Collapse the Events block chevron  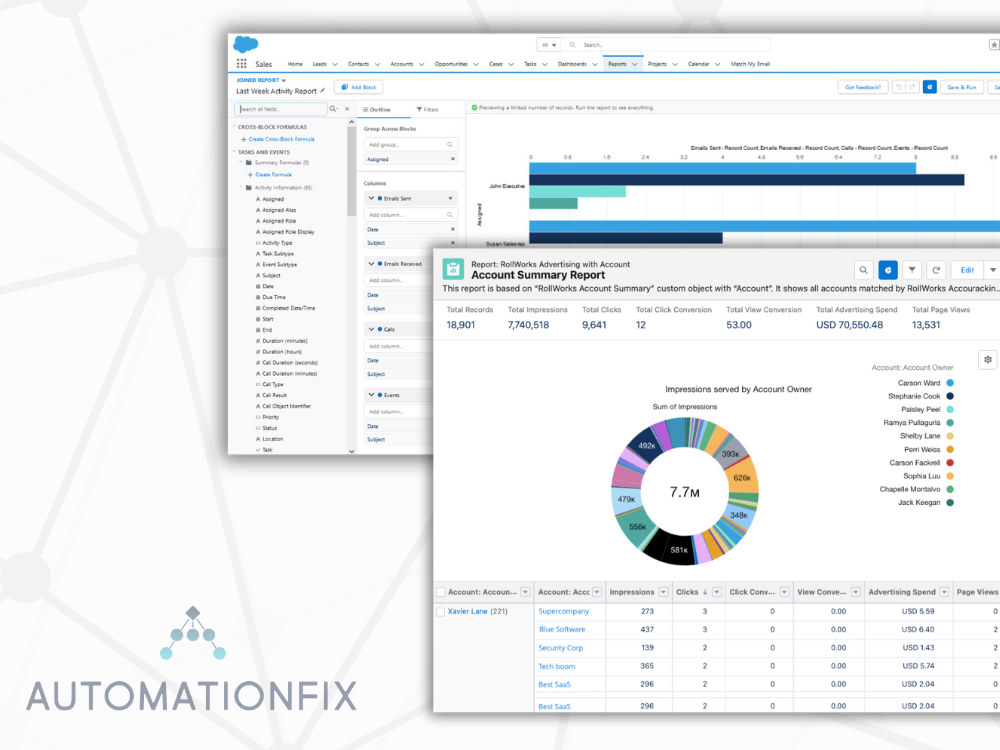click(371, 395)
